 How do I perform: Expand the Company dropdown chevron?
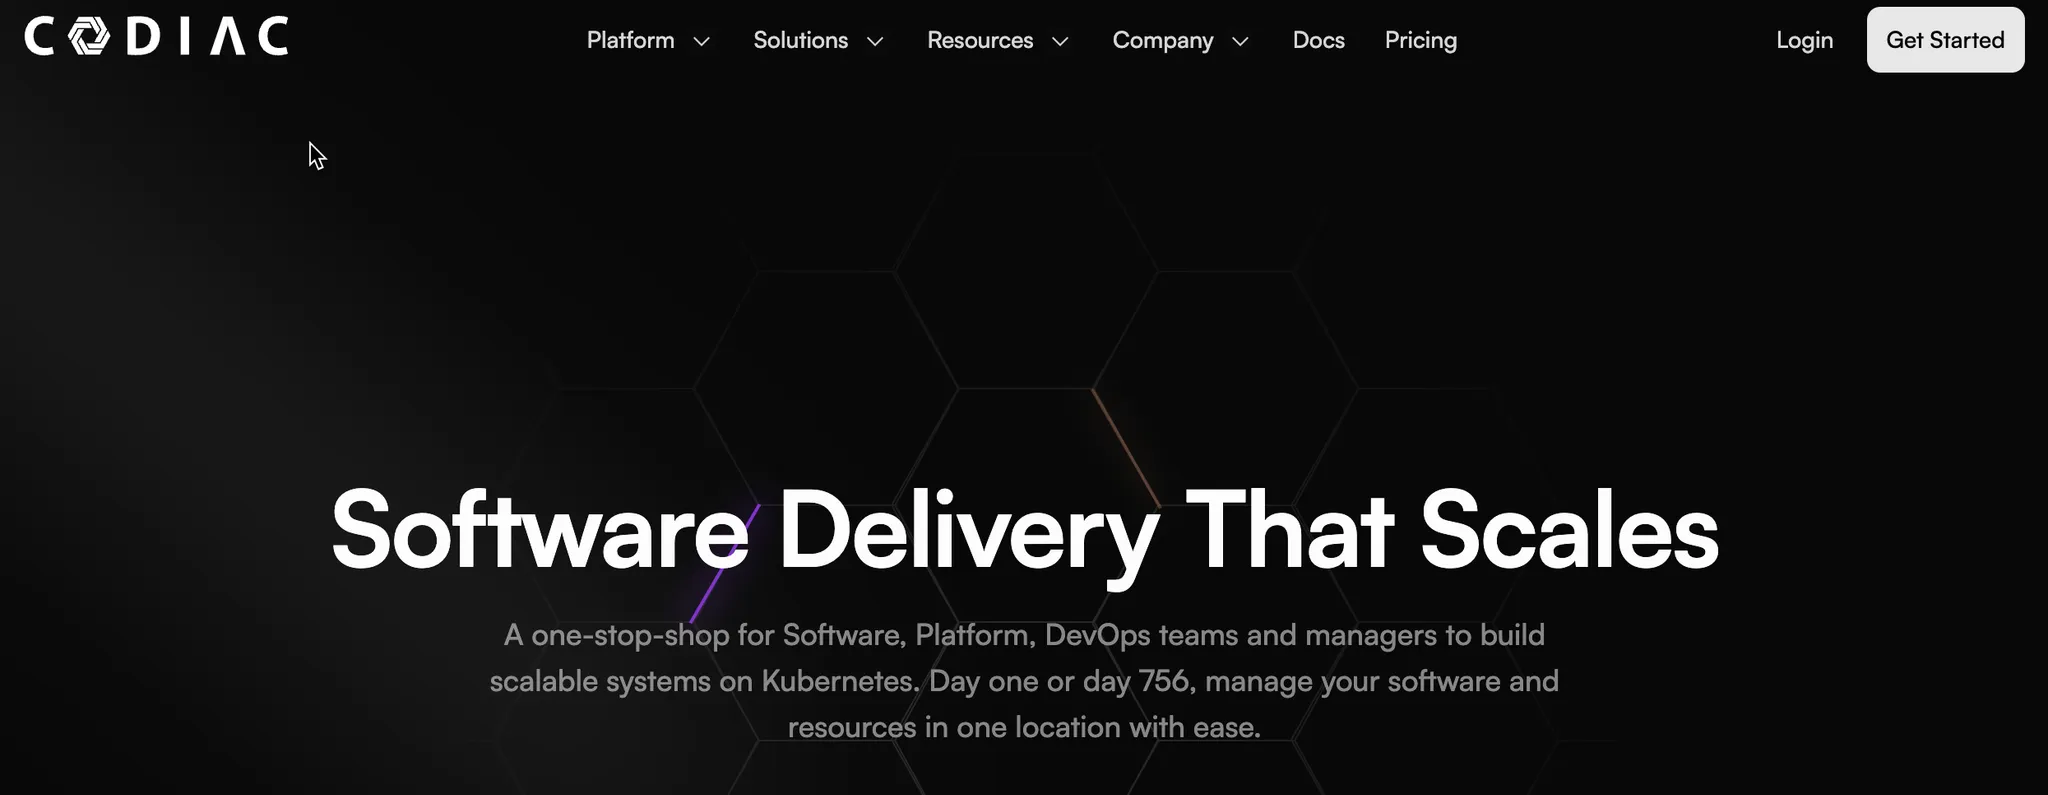click(x=1240, y=41)
